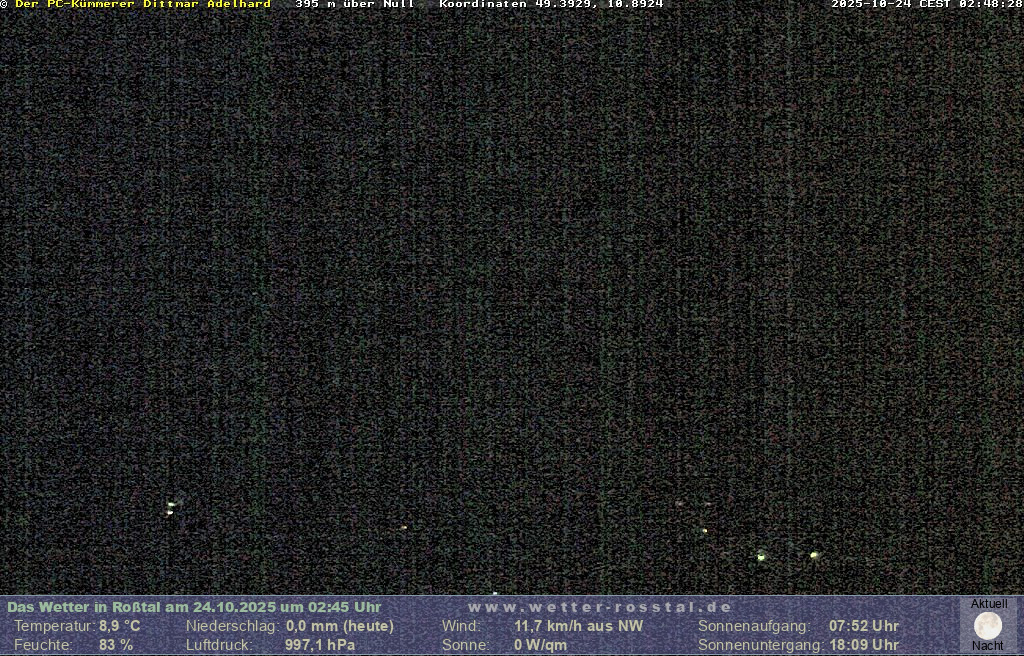Image resolution: width=1024 pixels, height=656 pixels.
Task: Click the Sonnenuntergang time 18:09 Uhr
Action: (863, 645)
